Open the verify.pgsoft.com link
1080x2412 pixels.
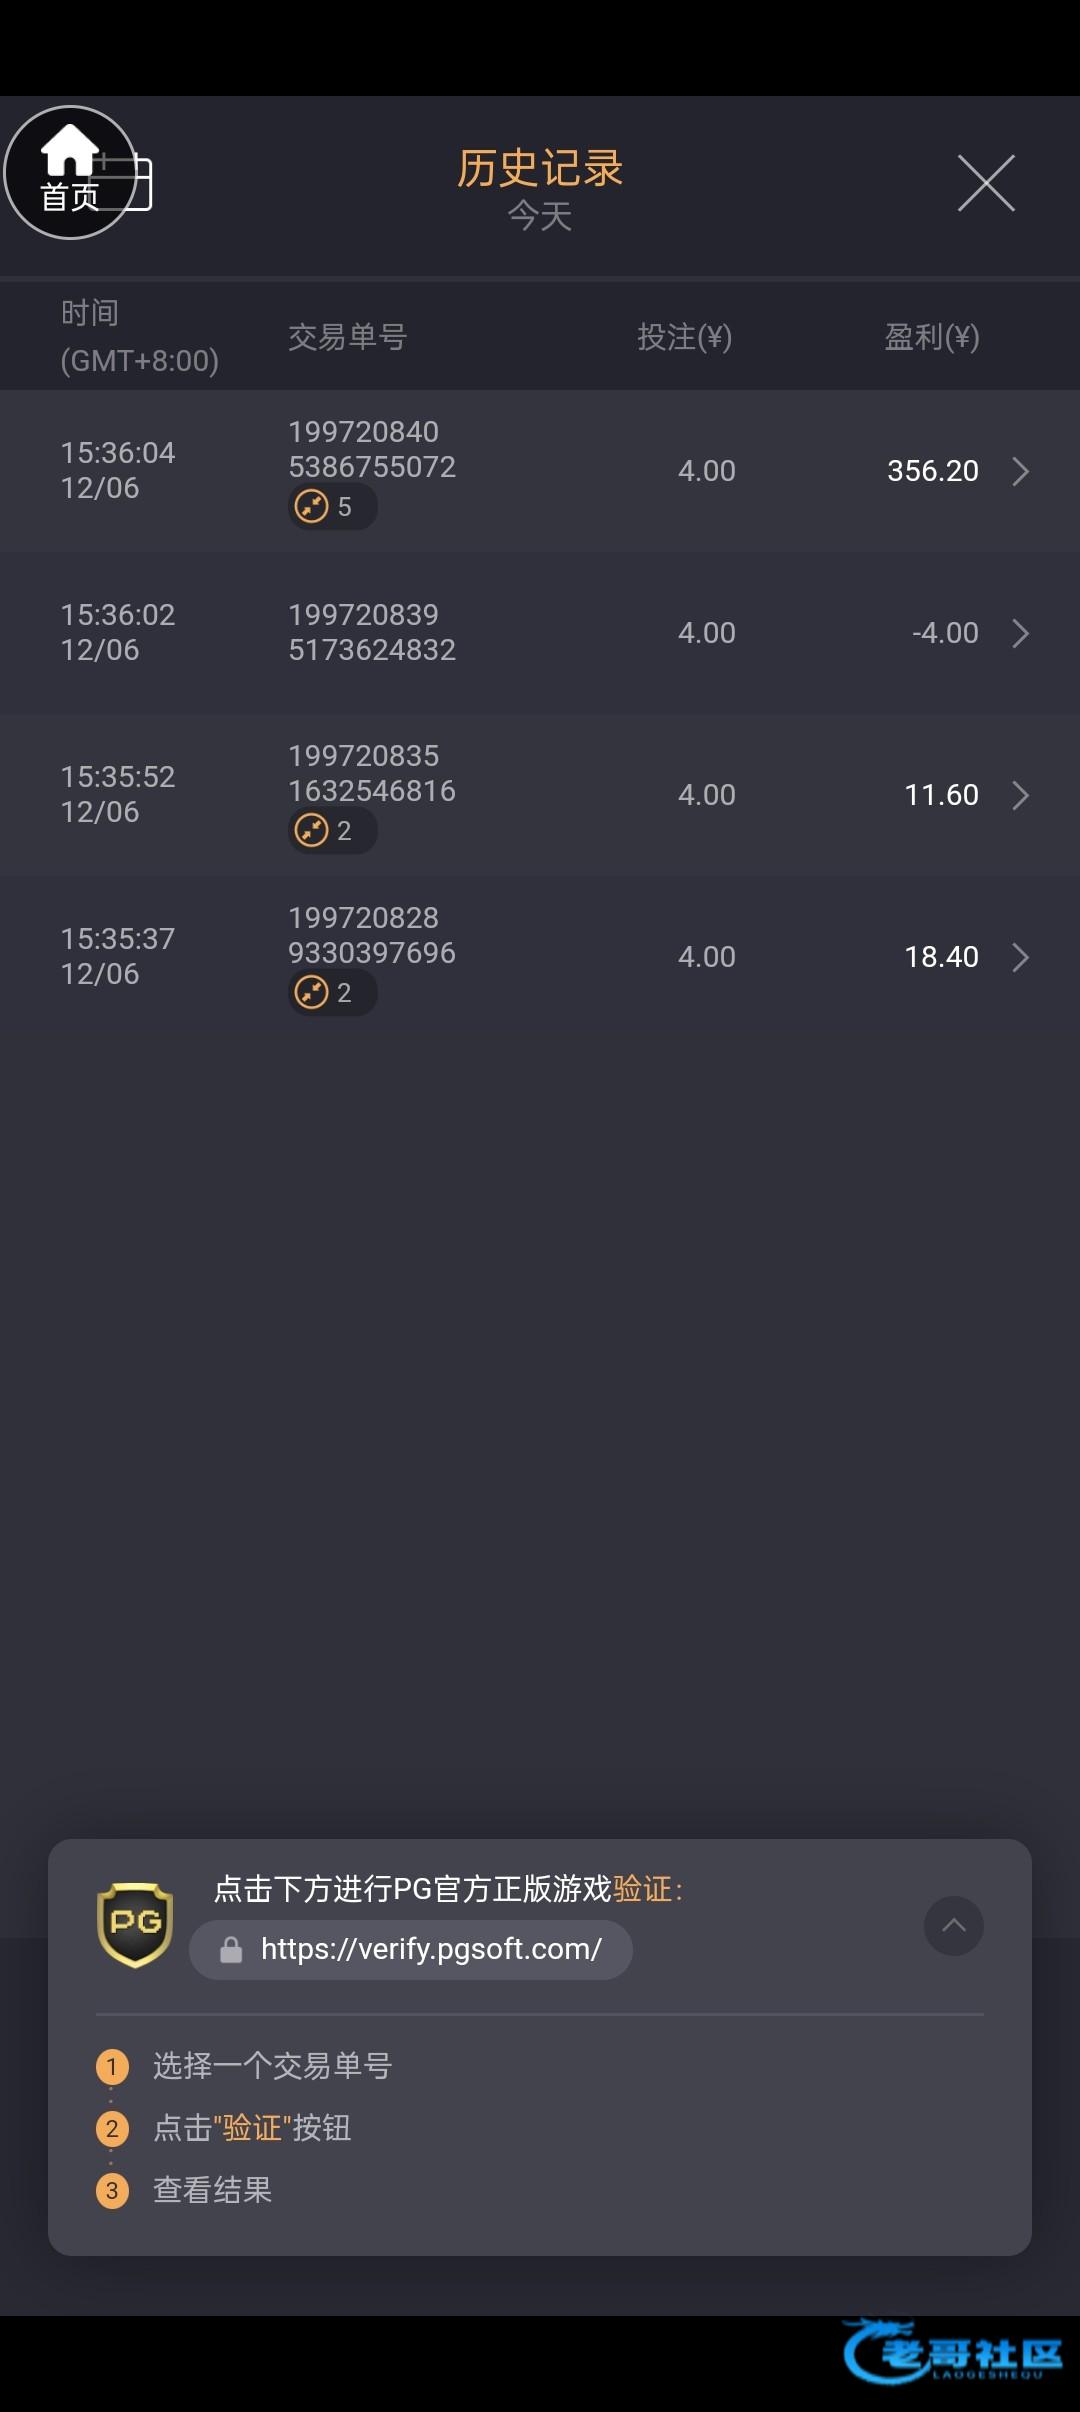coord(430,1949)
